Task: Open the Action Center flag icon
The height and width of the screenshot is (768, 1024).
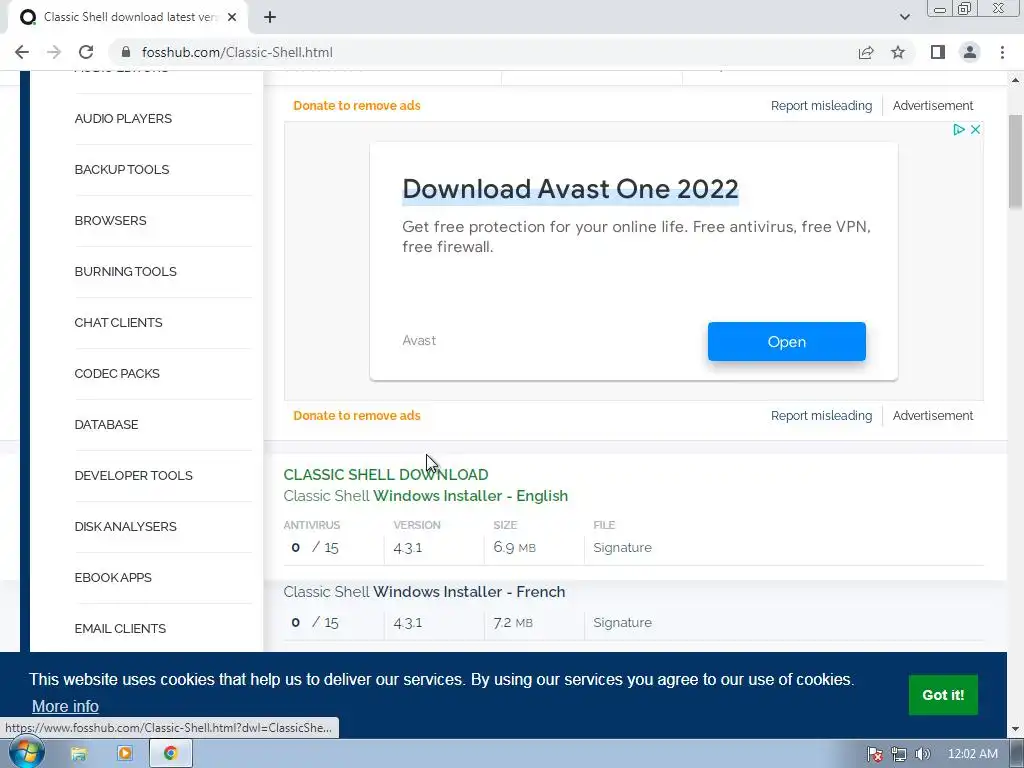Action: [x=874, y=754]
